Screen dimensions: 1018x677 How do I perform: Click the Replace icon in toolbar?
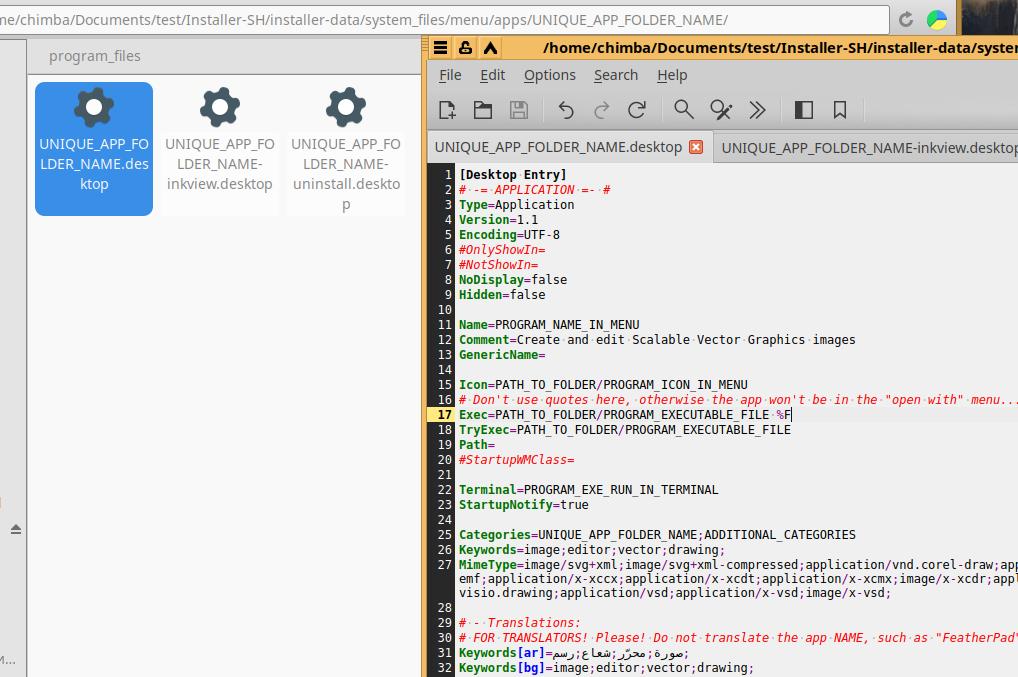point(720,110)
